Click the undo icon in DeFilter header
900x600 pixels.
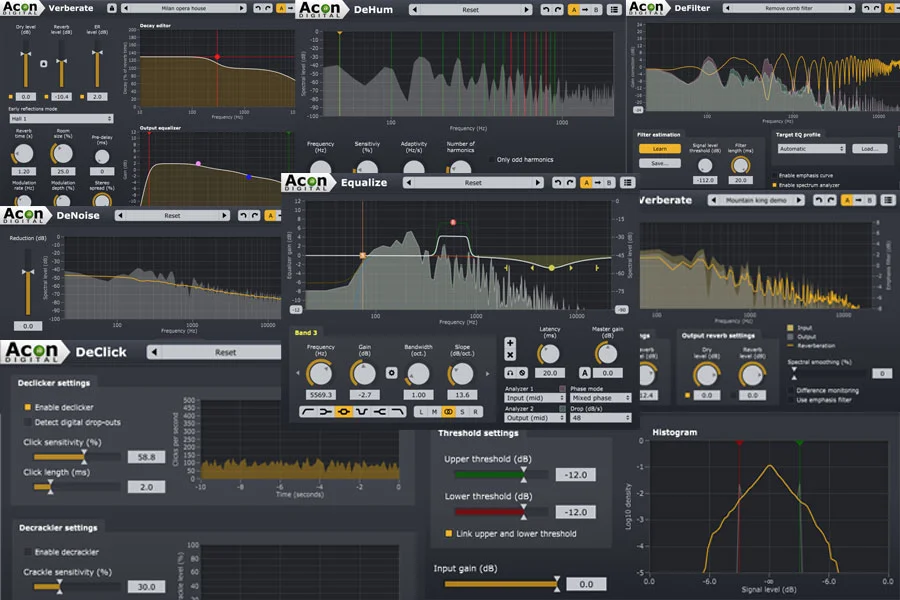[866, 8]
